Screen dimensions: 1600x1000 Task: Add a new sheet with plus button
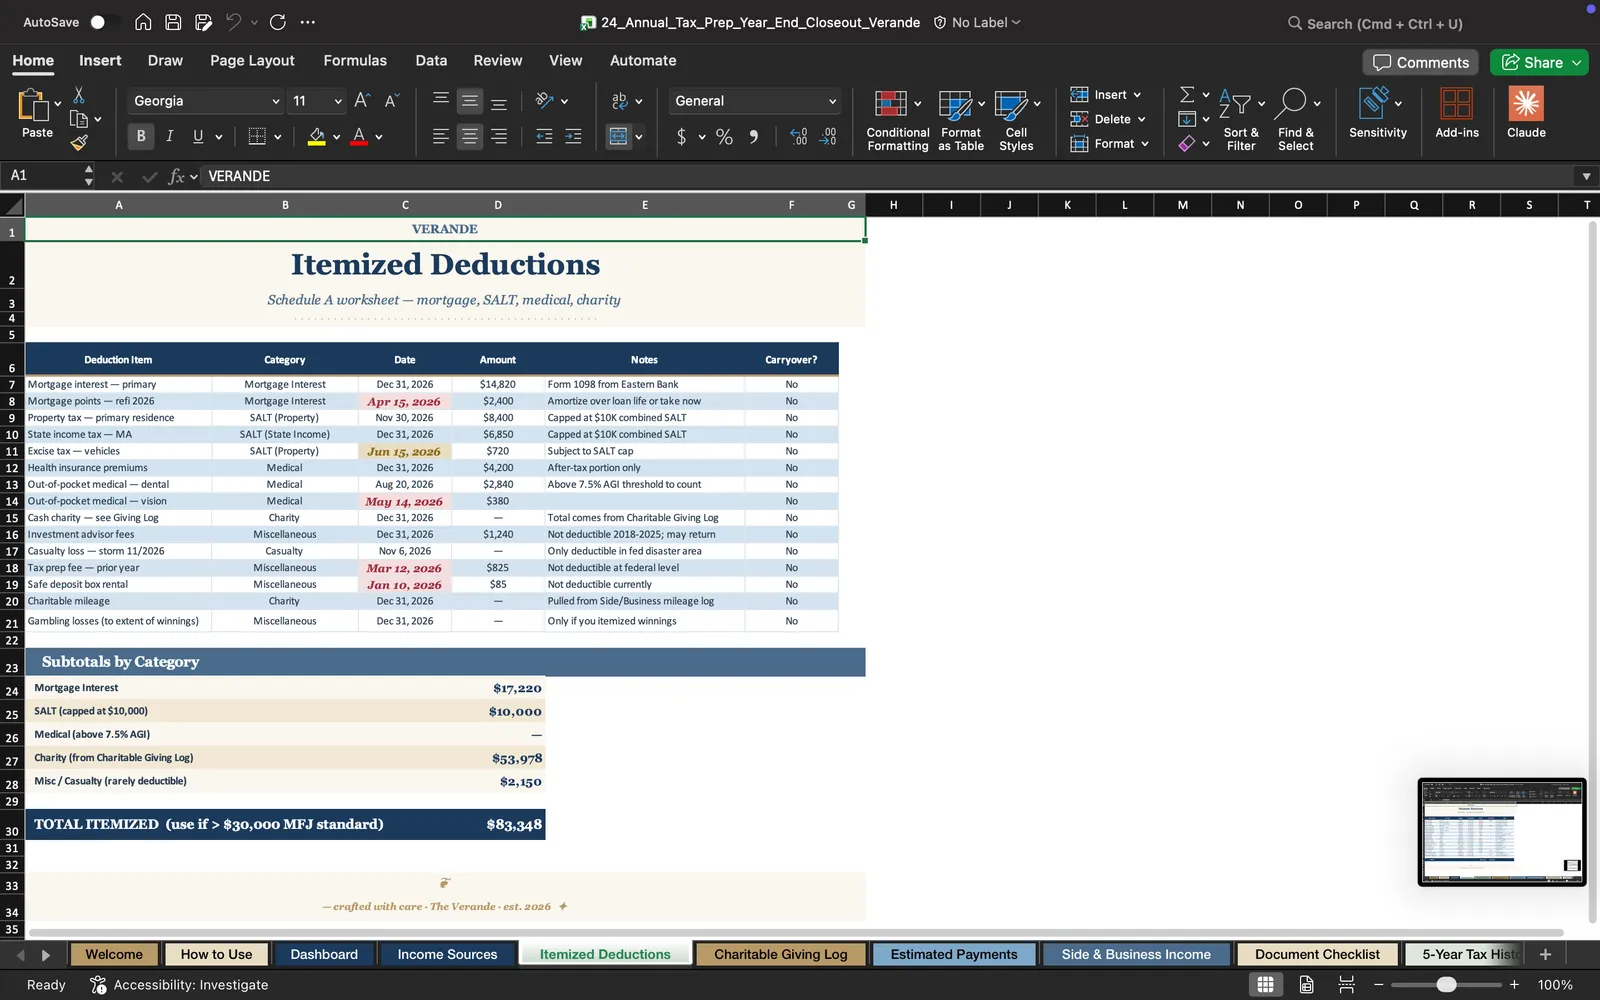pos(1545,954)
